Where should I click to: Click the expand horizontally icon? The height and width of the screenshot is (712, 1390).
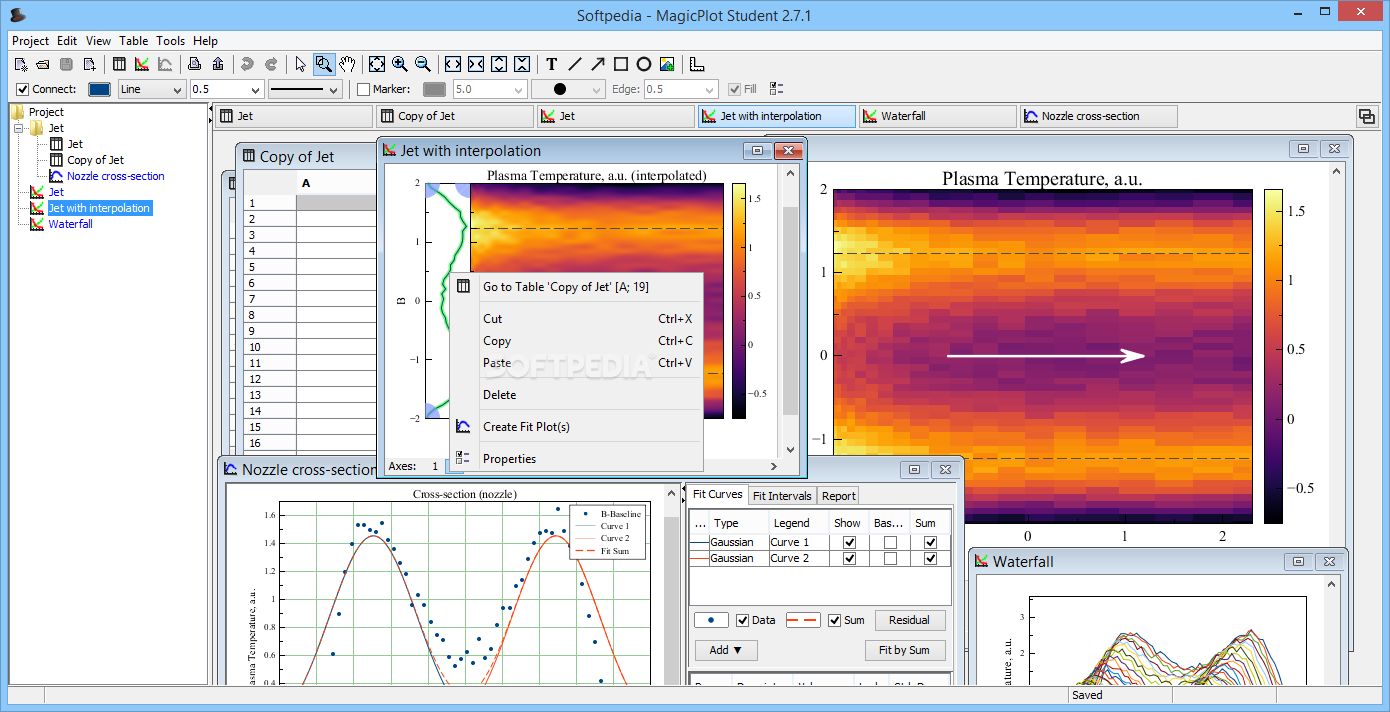[x=452, y=64]
